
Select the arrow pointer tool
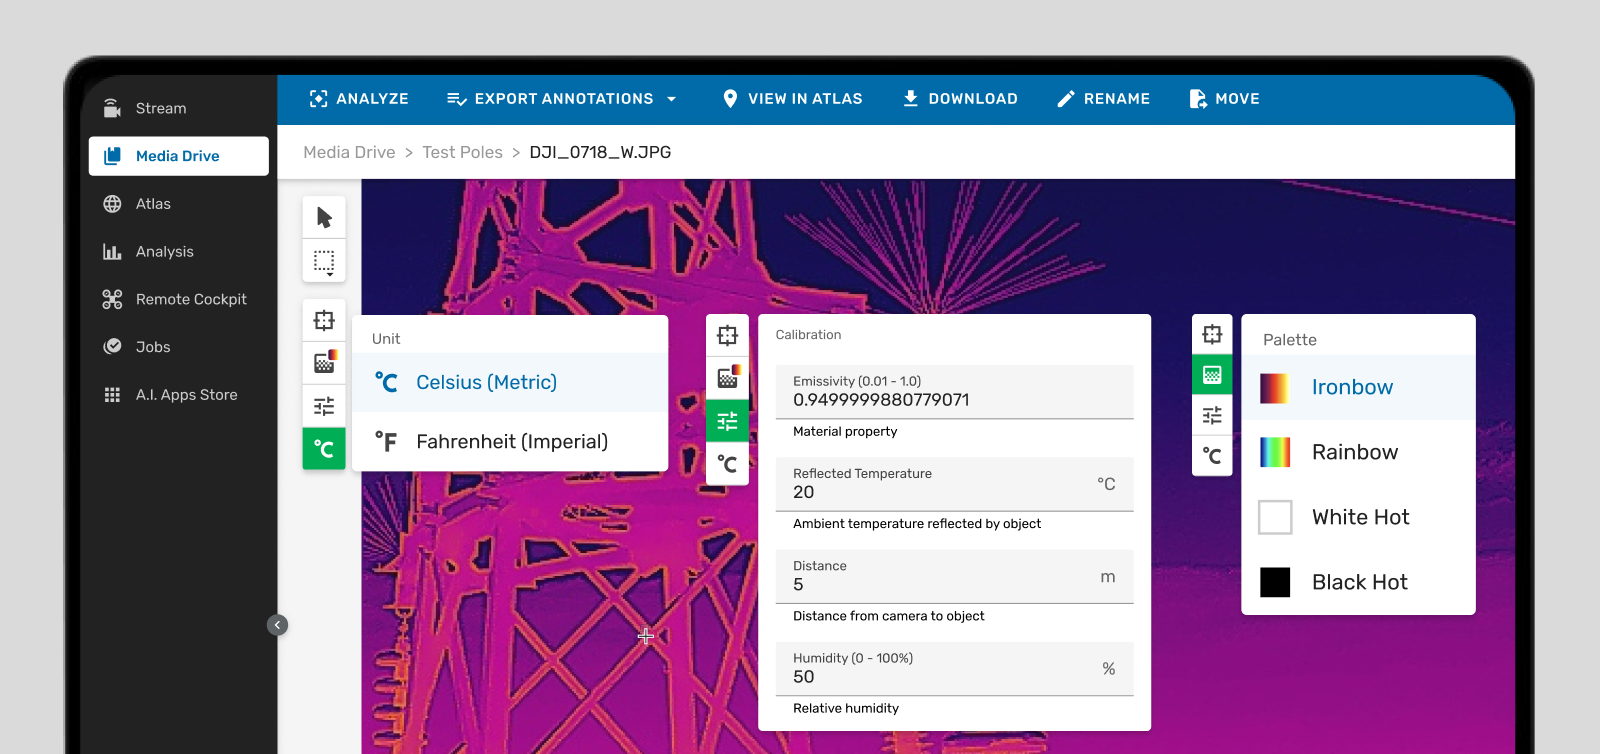[324, 217]
